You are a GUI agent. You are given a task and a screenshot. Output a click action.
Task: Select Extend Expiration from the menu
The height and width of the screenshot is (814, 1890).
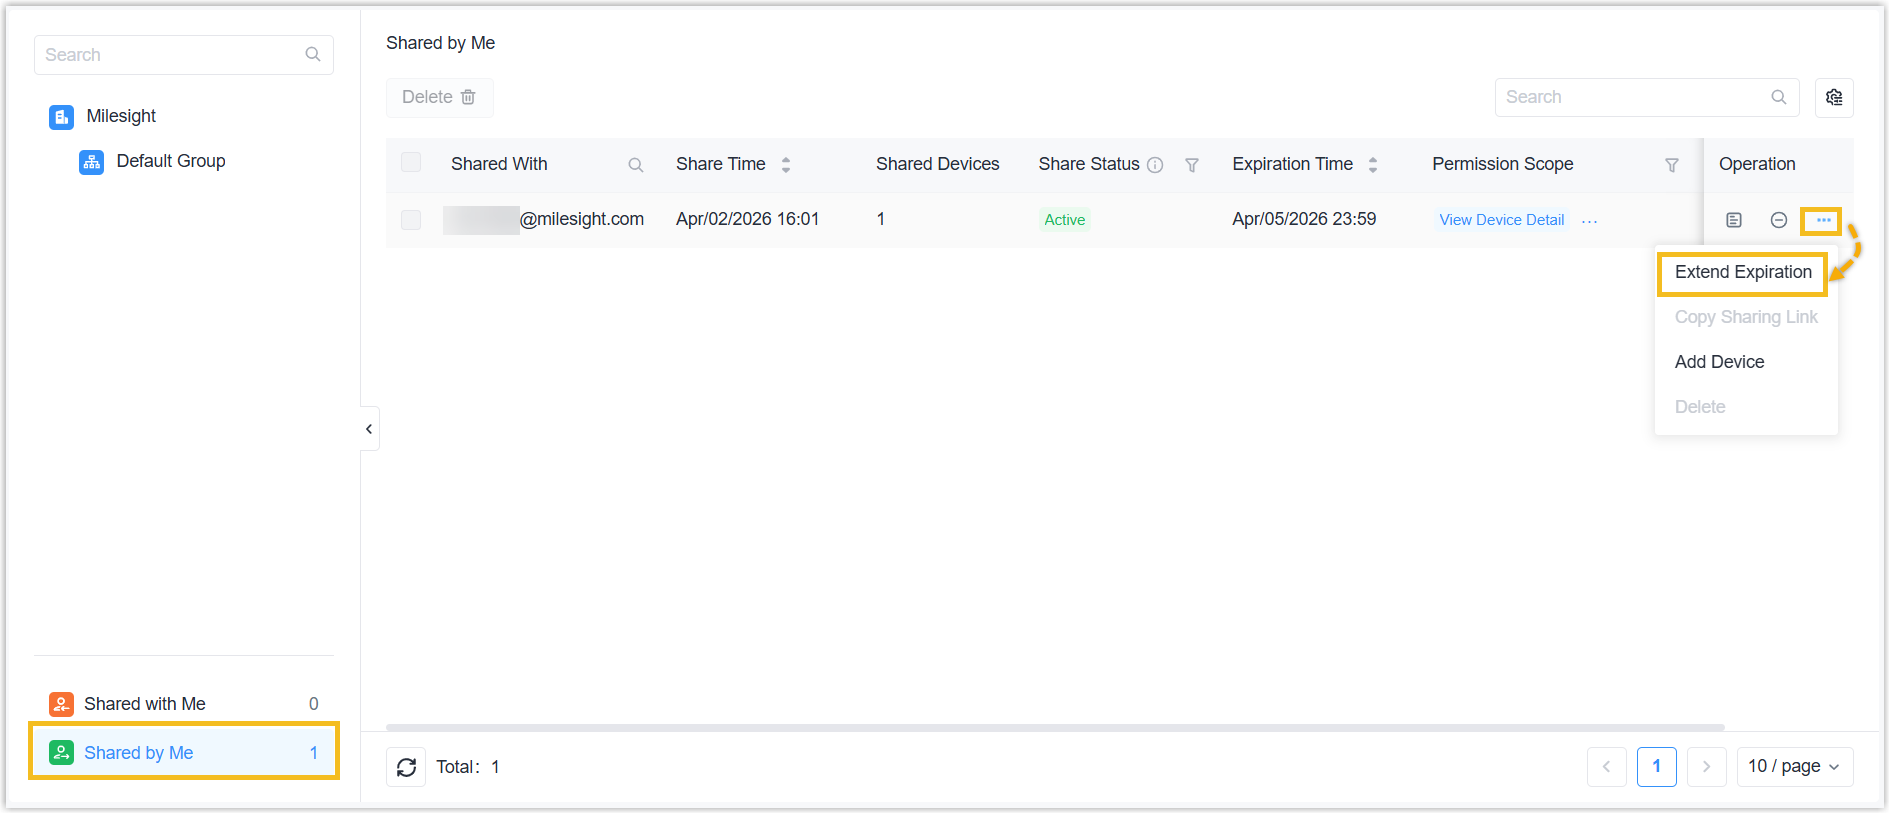1742,272
